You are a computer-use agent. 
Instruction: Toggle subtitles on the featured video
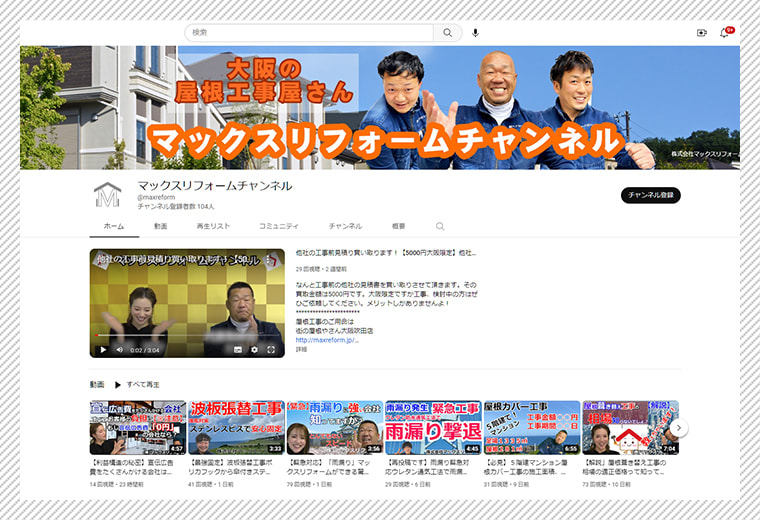click(238, 349)
